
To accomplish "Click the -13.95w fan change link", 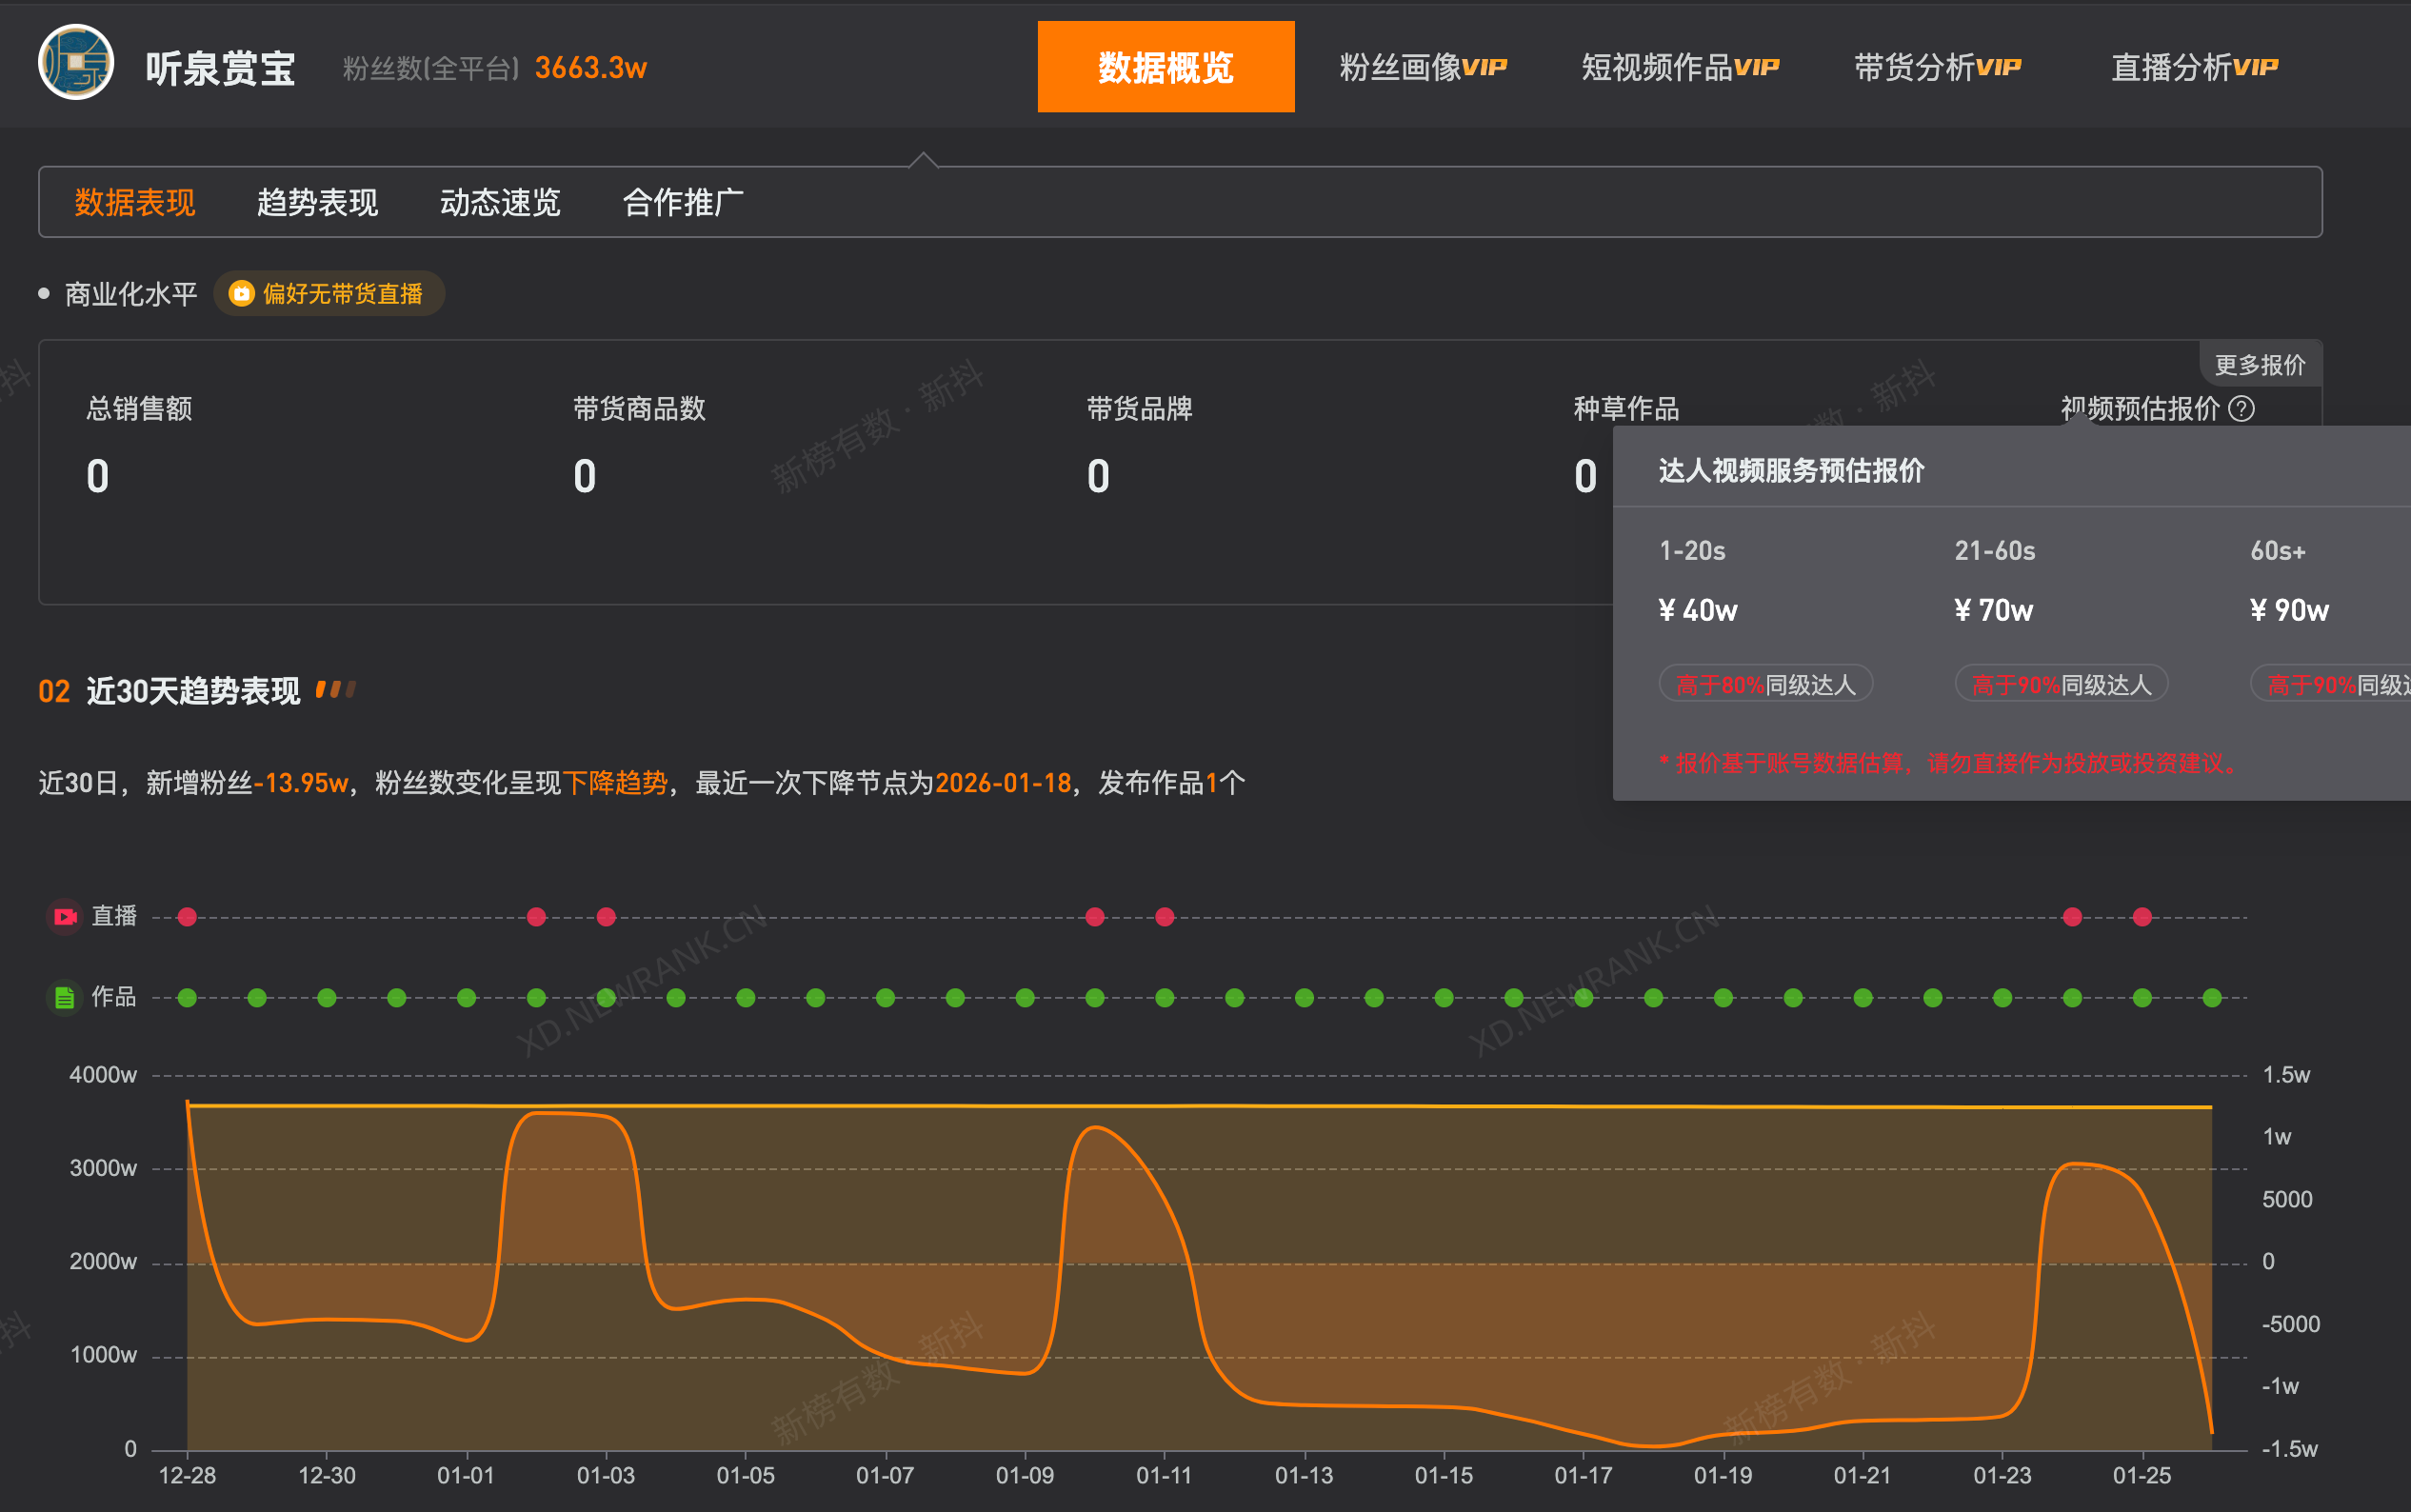I will tap(302, 783).
